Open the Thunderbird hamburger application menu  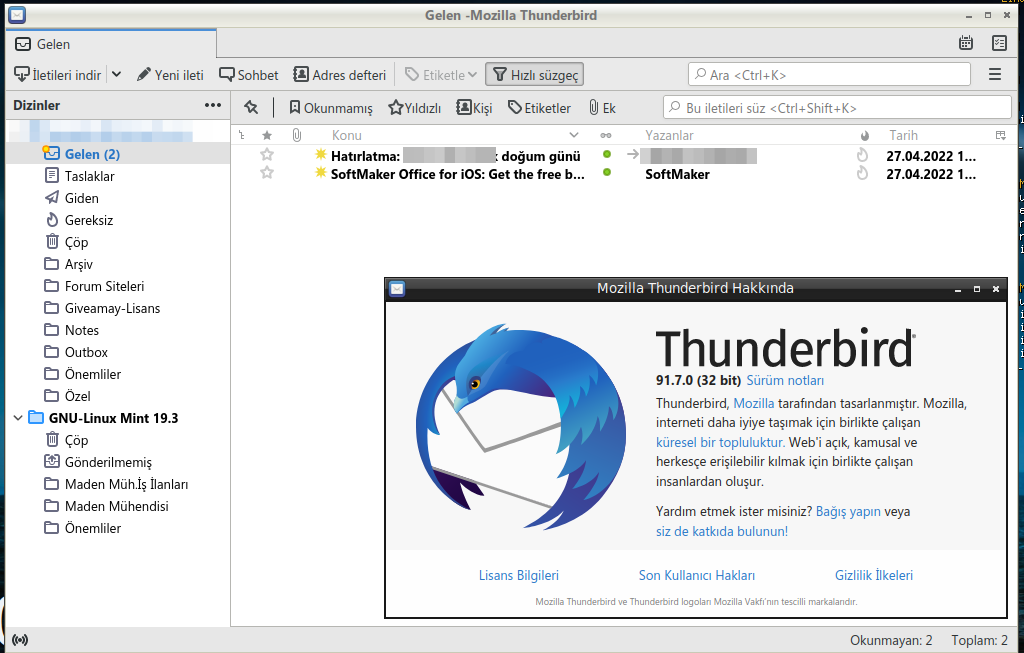995,74
